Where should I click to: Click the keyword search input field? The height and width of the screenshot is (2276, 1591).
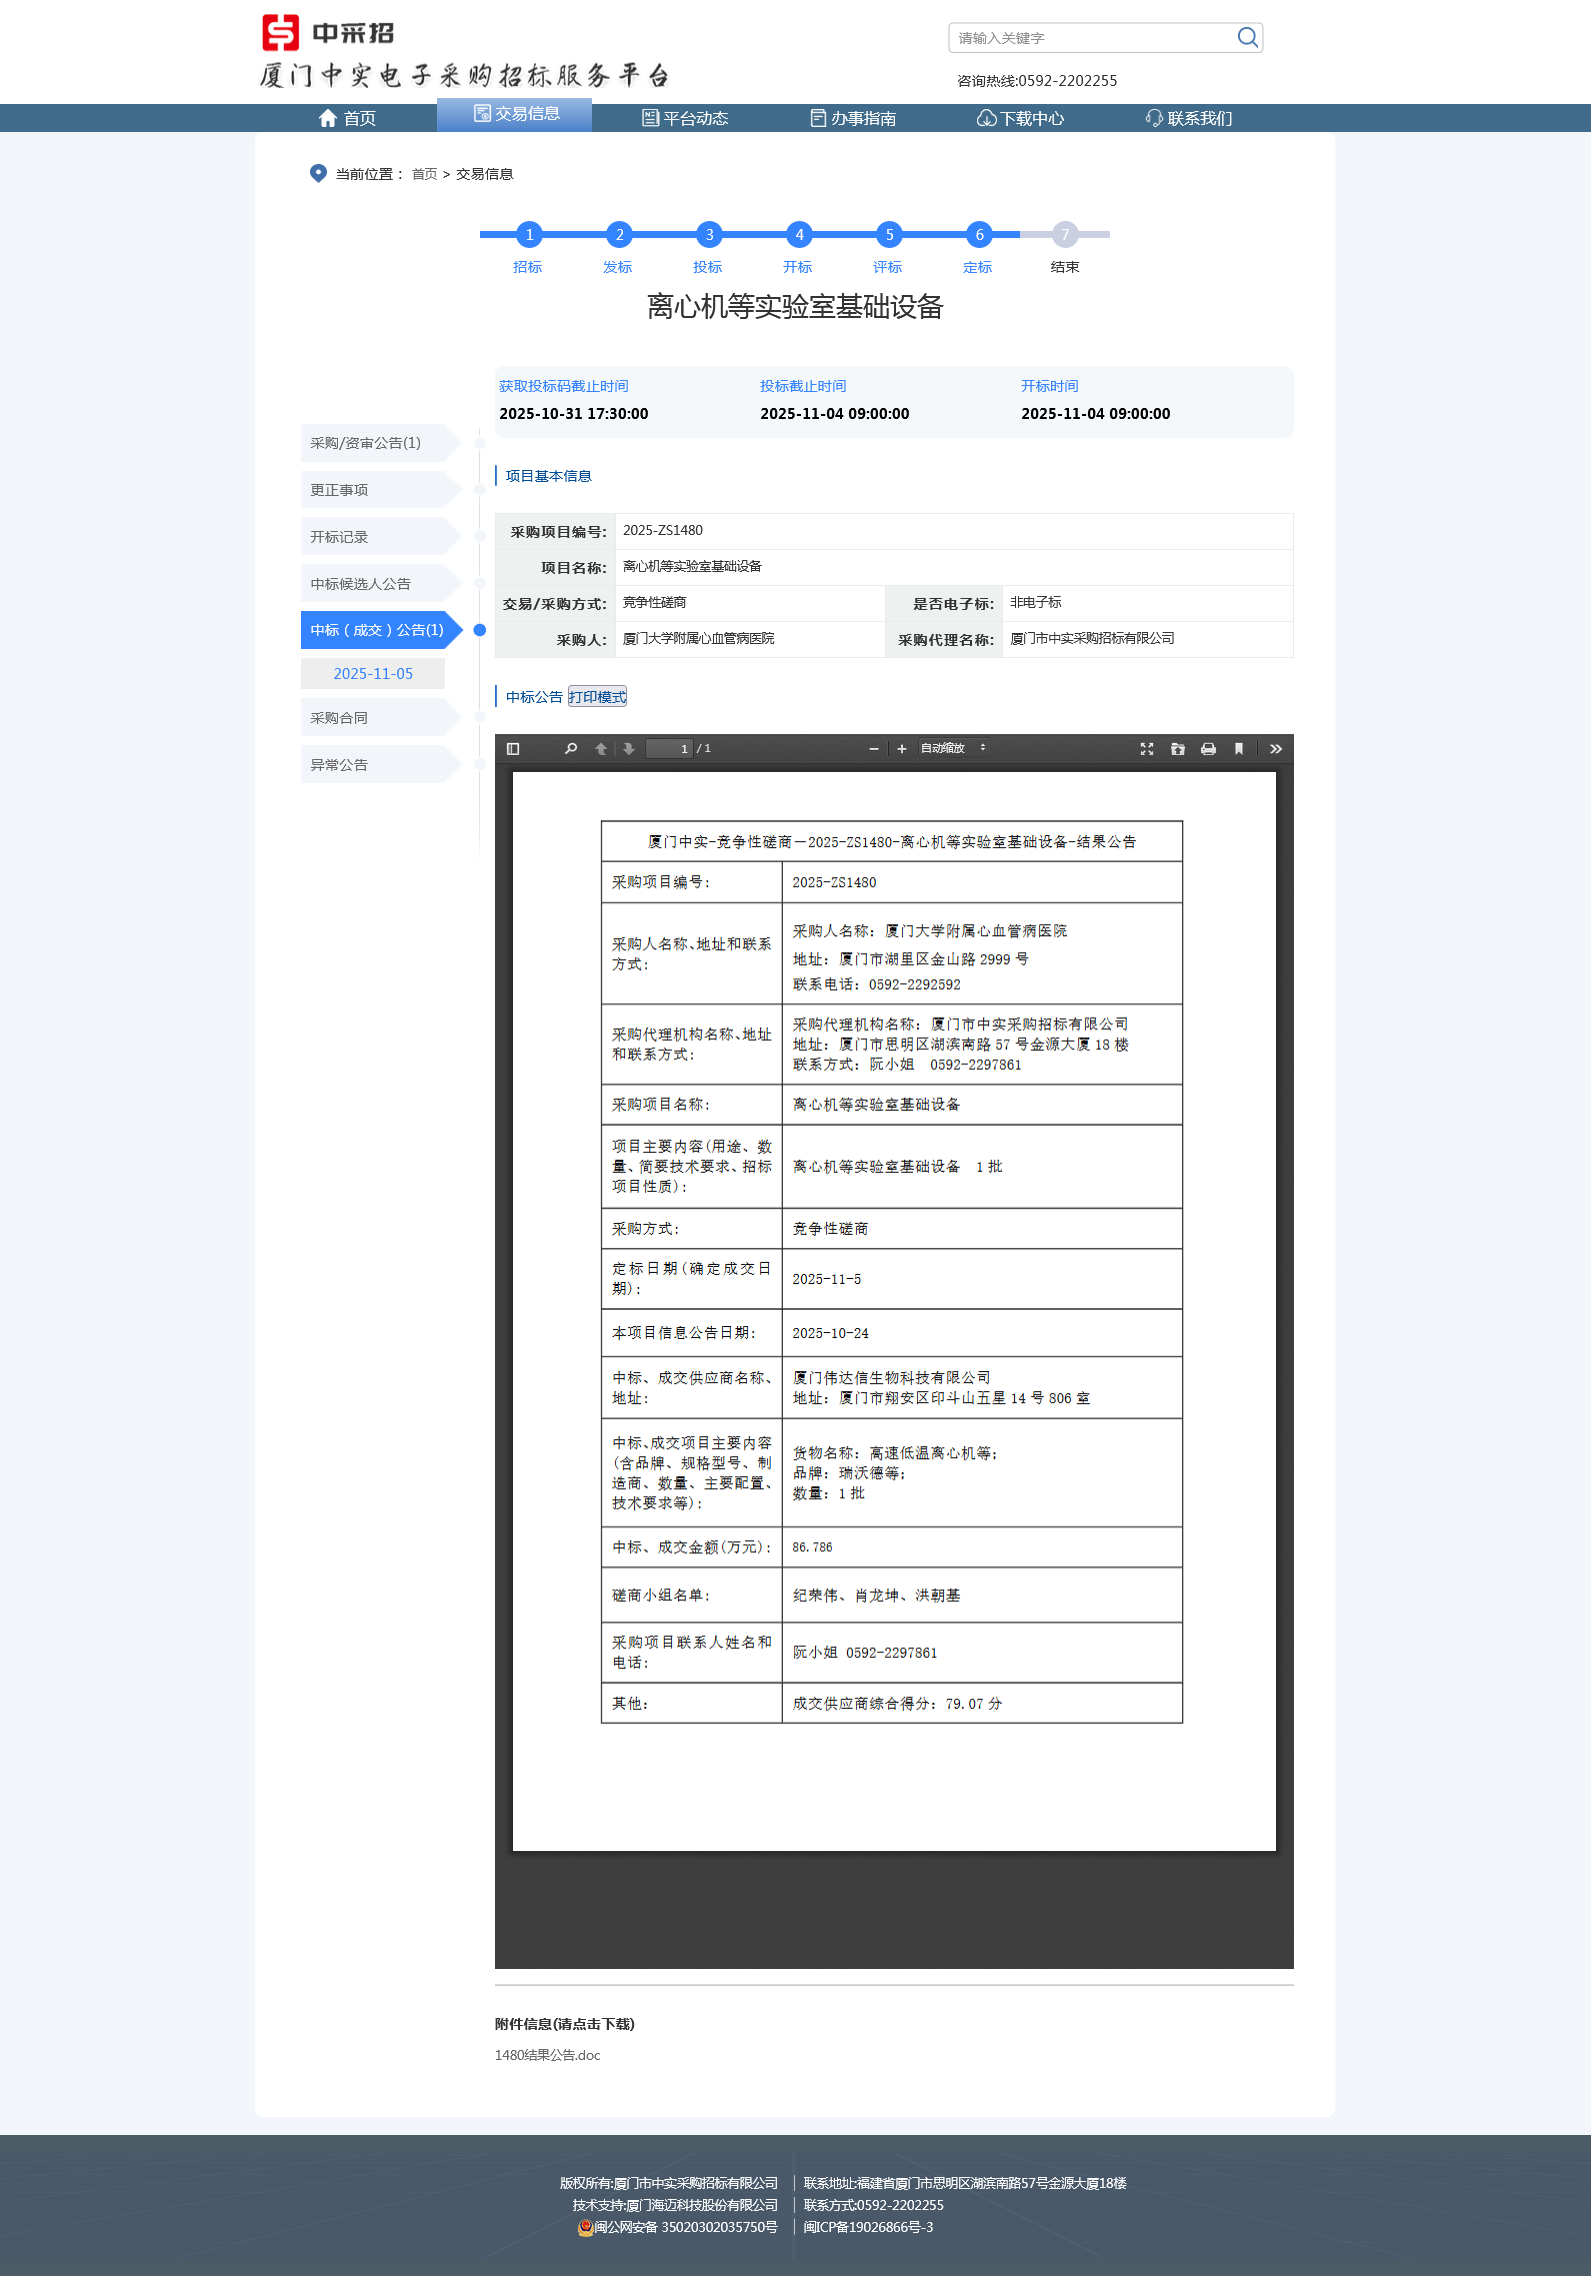pos(1092,38)
